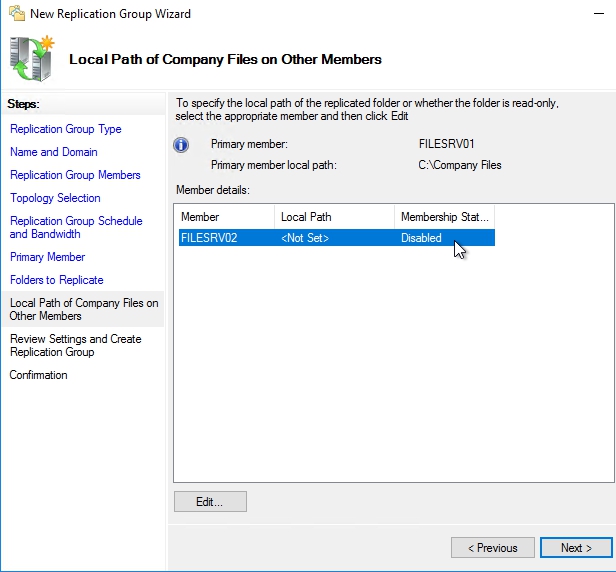This screenshot has height=572, width=616.
Task: Go back to Primary Member step
Action: (47, 257)
